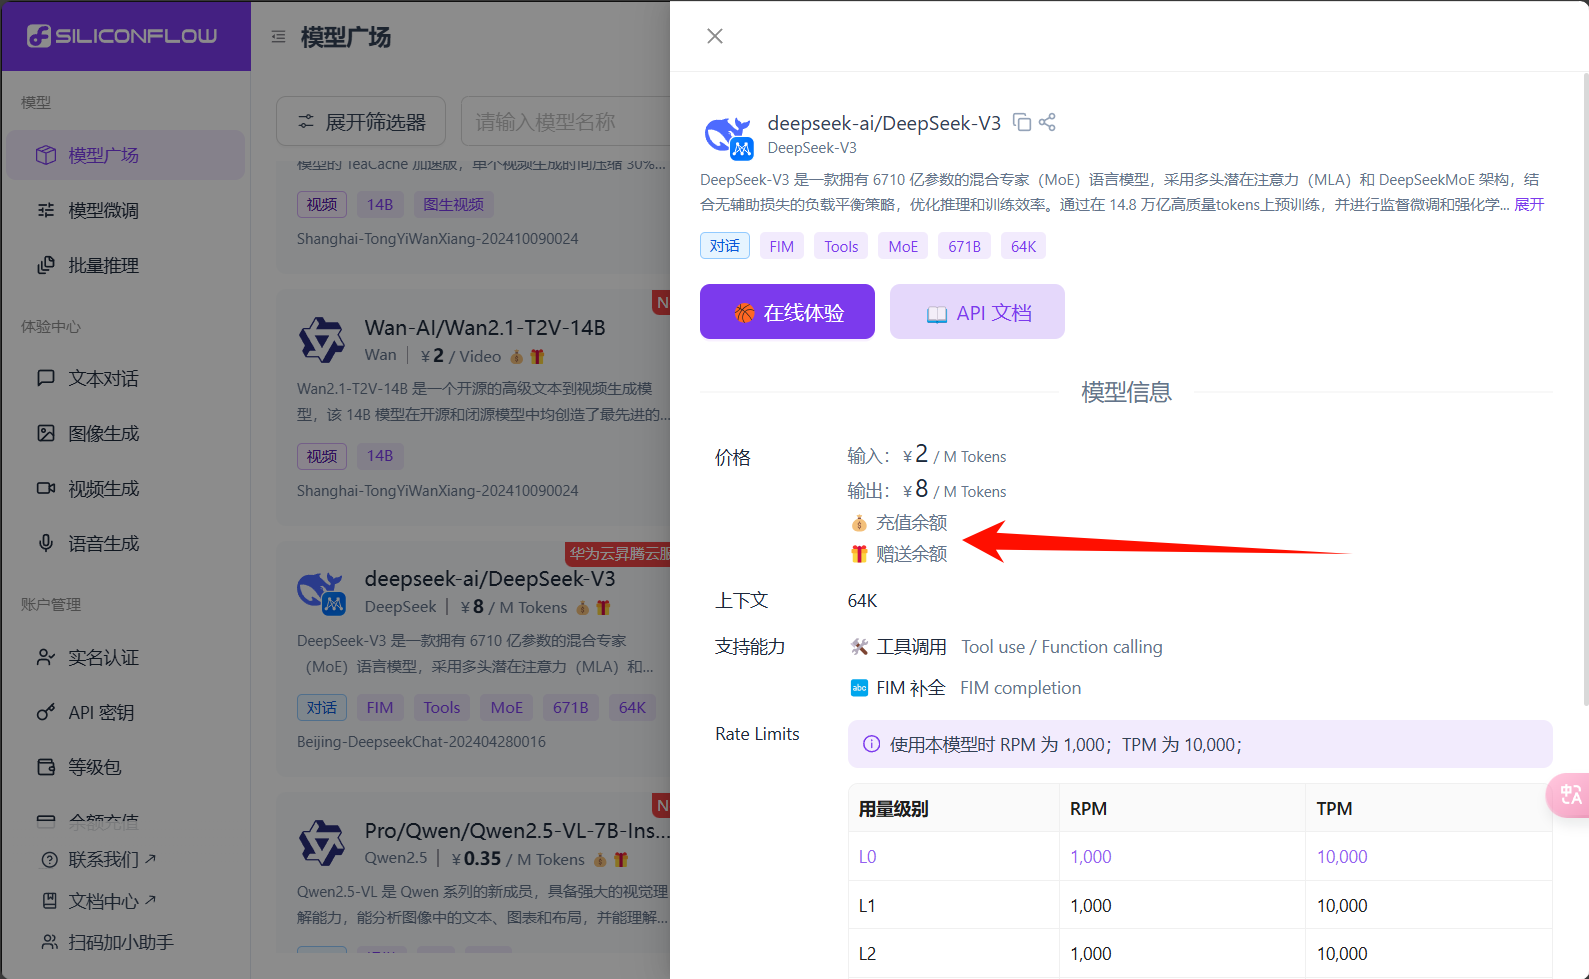Click the 视频生成 camera icon
The image size is (1589, 979).
pyautogui.click(x=46, y=488)
